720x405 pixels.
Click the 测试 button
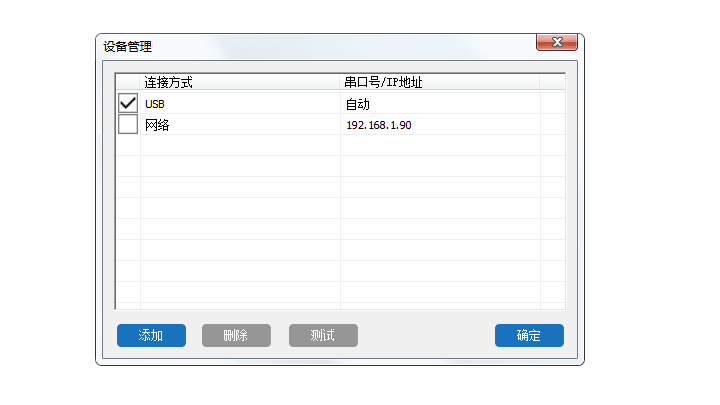point(323,335)
